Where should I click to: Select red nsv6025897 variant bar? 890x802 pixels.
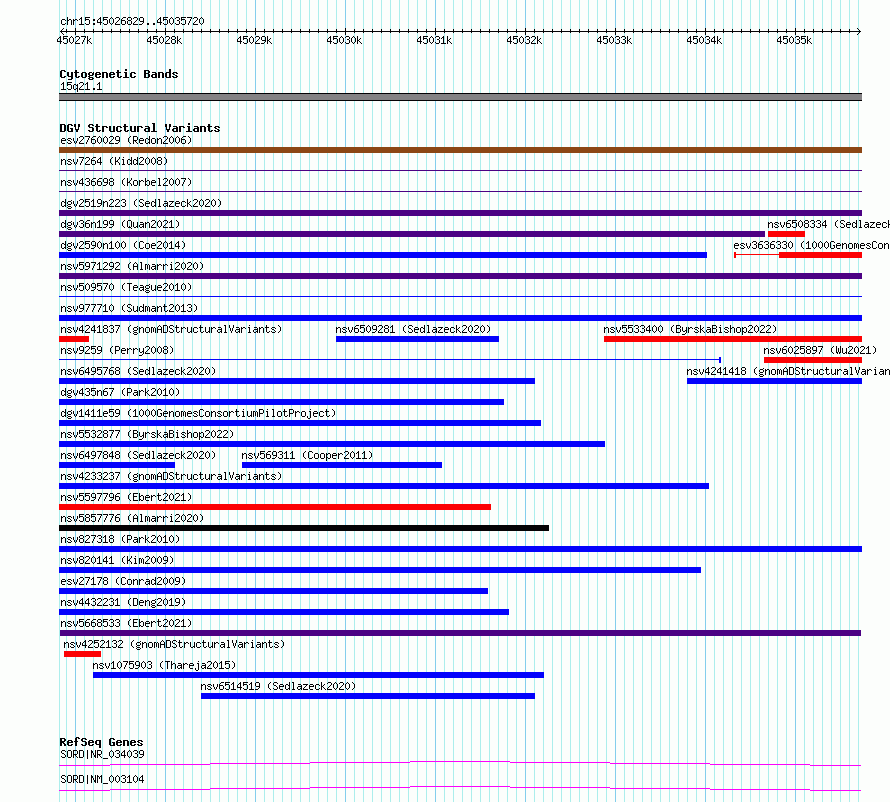click(x=813, y=360)
